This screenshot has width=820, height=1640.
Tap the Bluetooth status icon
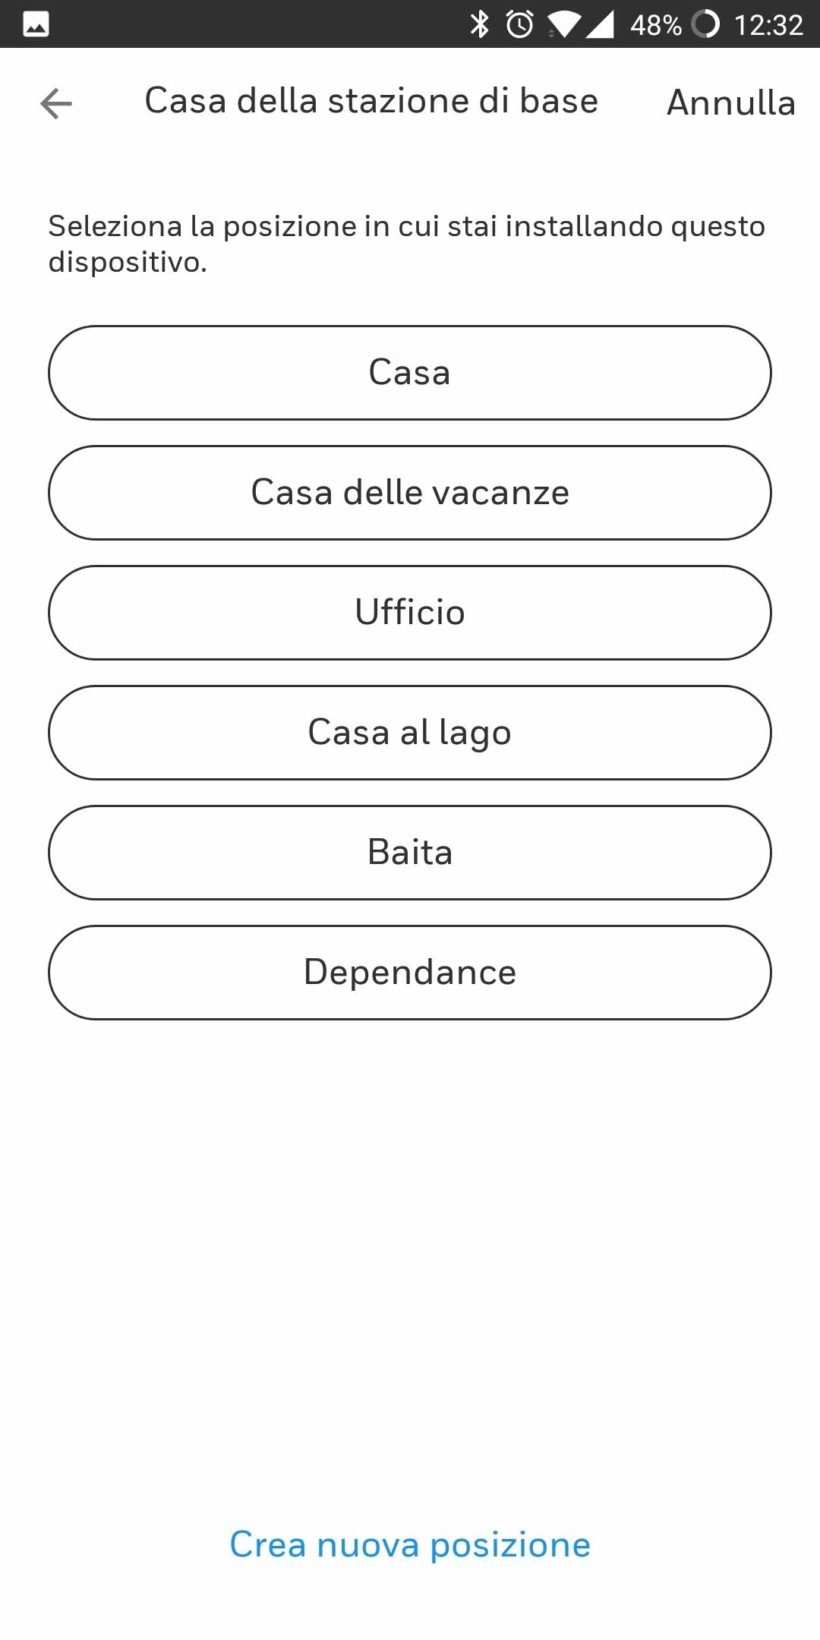[x=480, y=24]
